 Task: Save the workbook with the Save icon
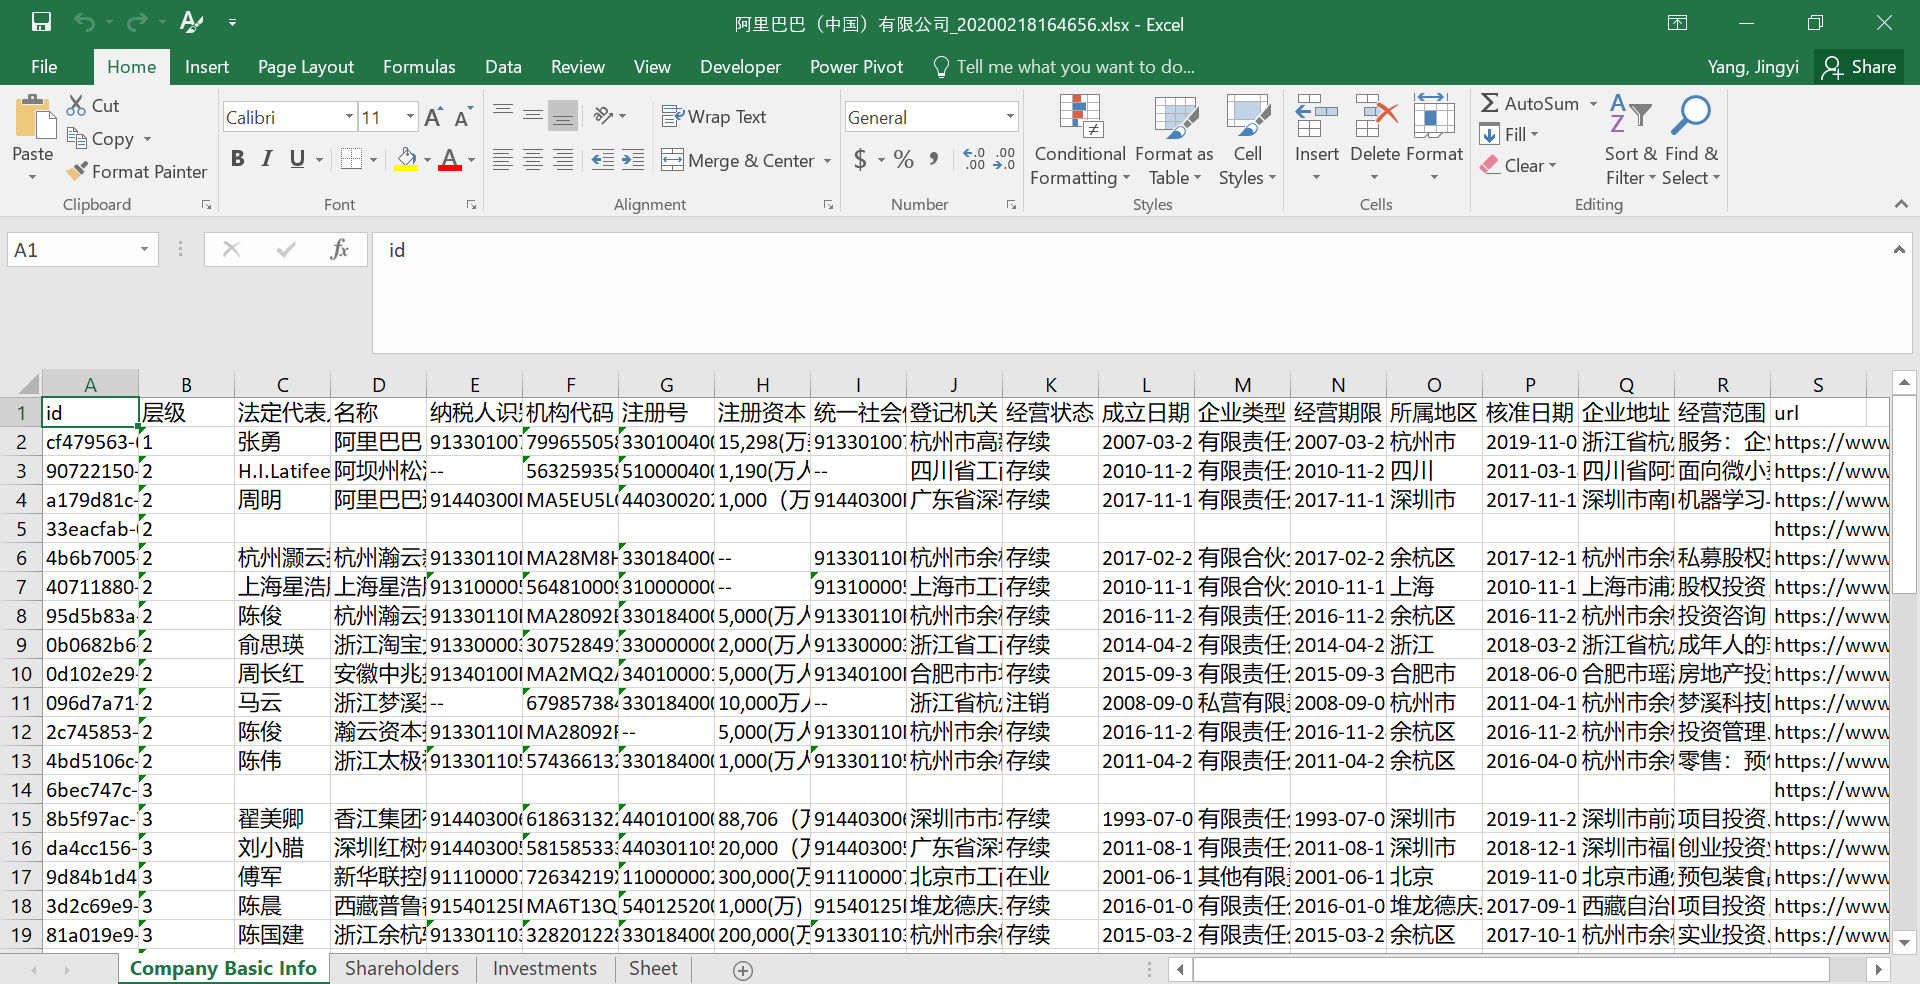click(41, 22)
